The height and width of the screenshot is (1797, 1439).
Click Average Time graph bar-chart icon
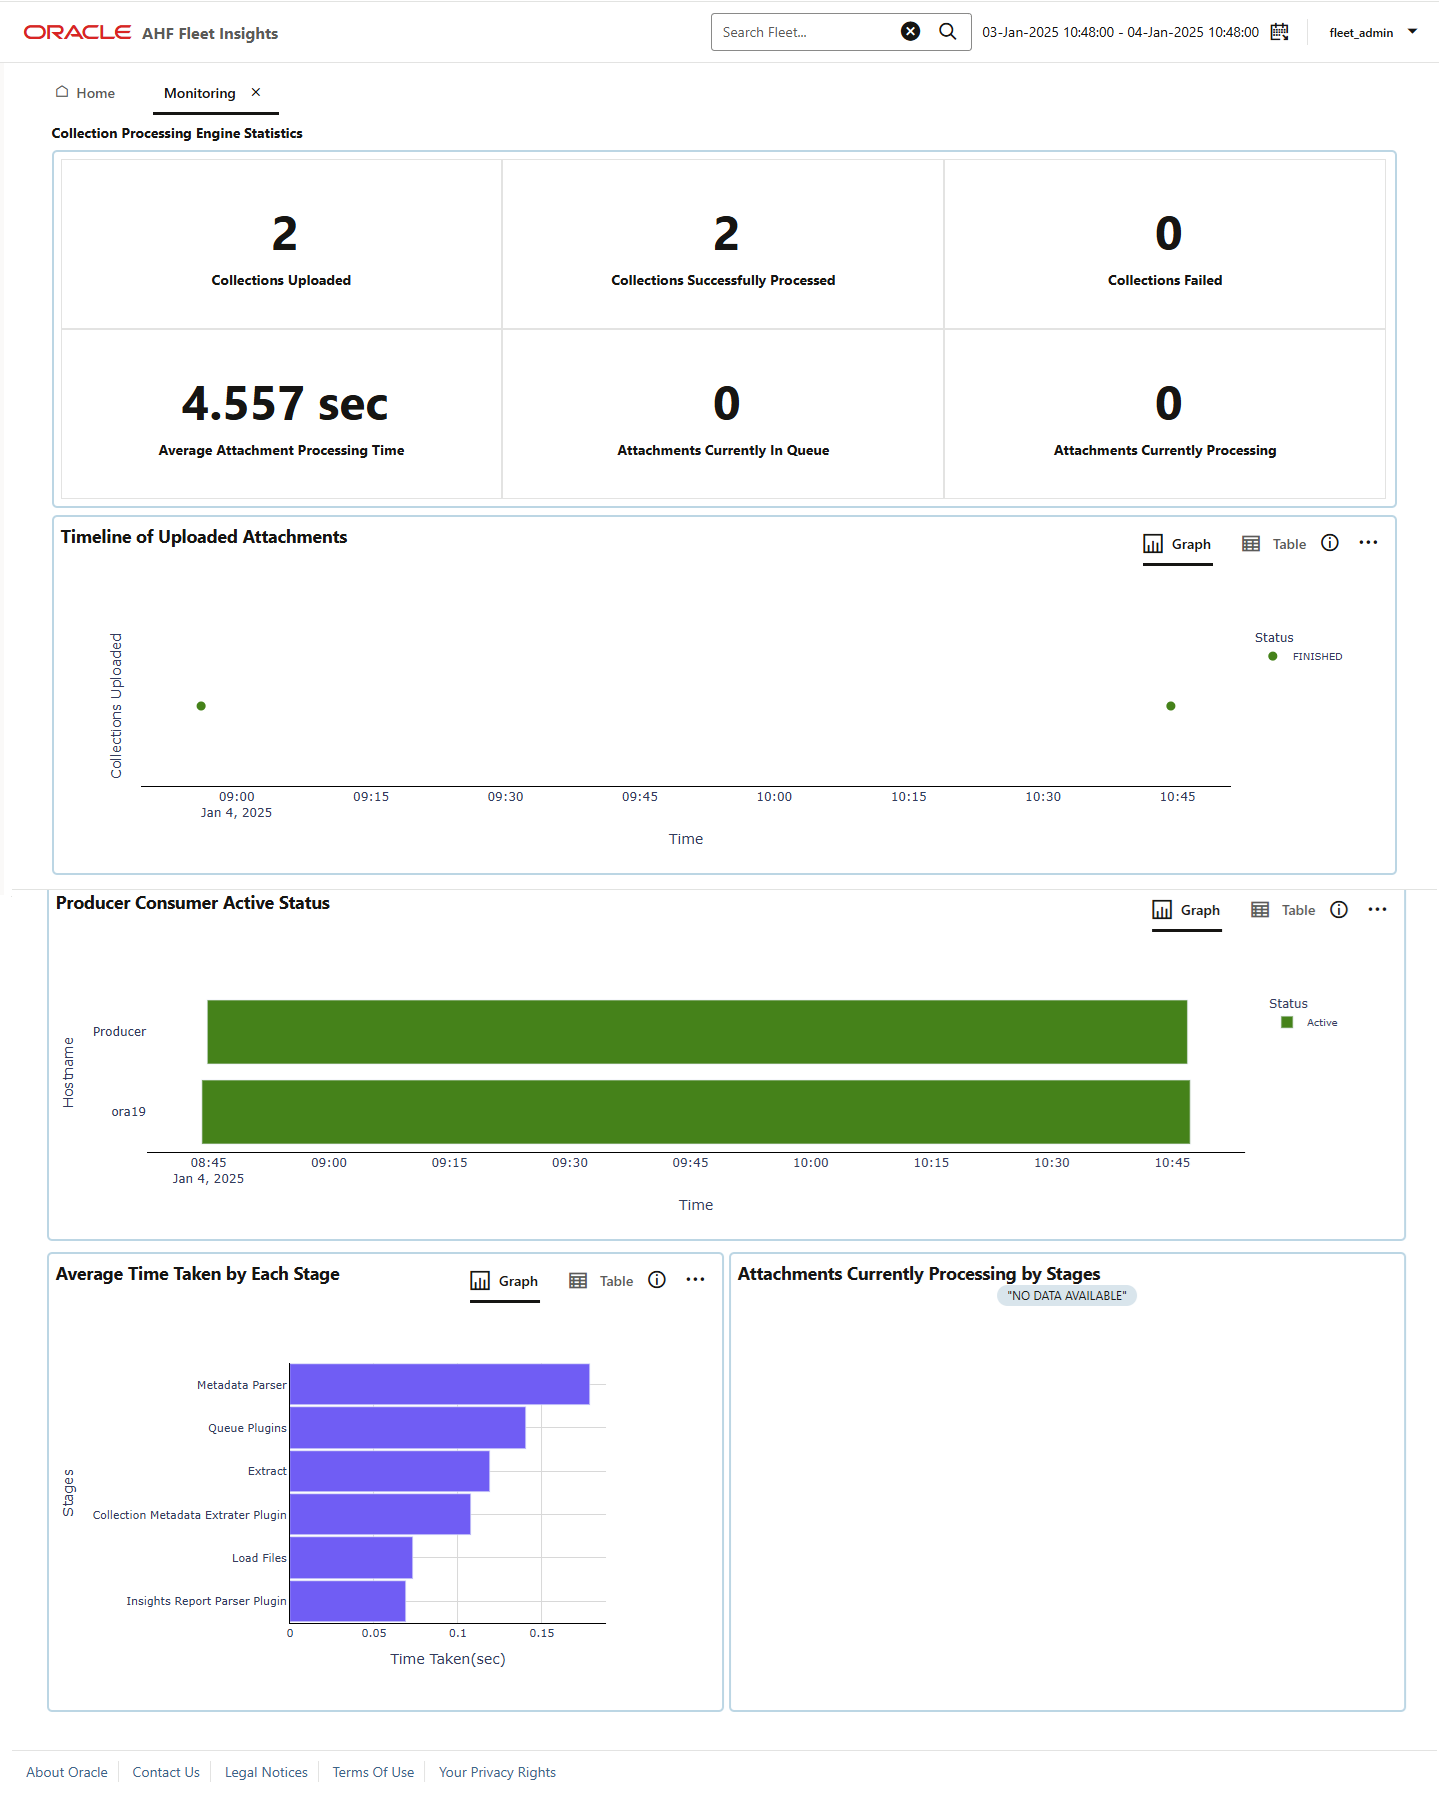(480, 1281)
